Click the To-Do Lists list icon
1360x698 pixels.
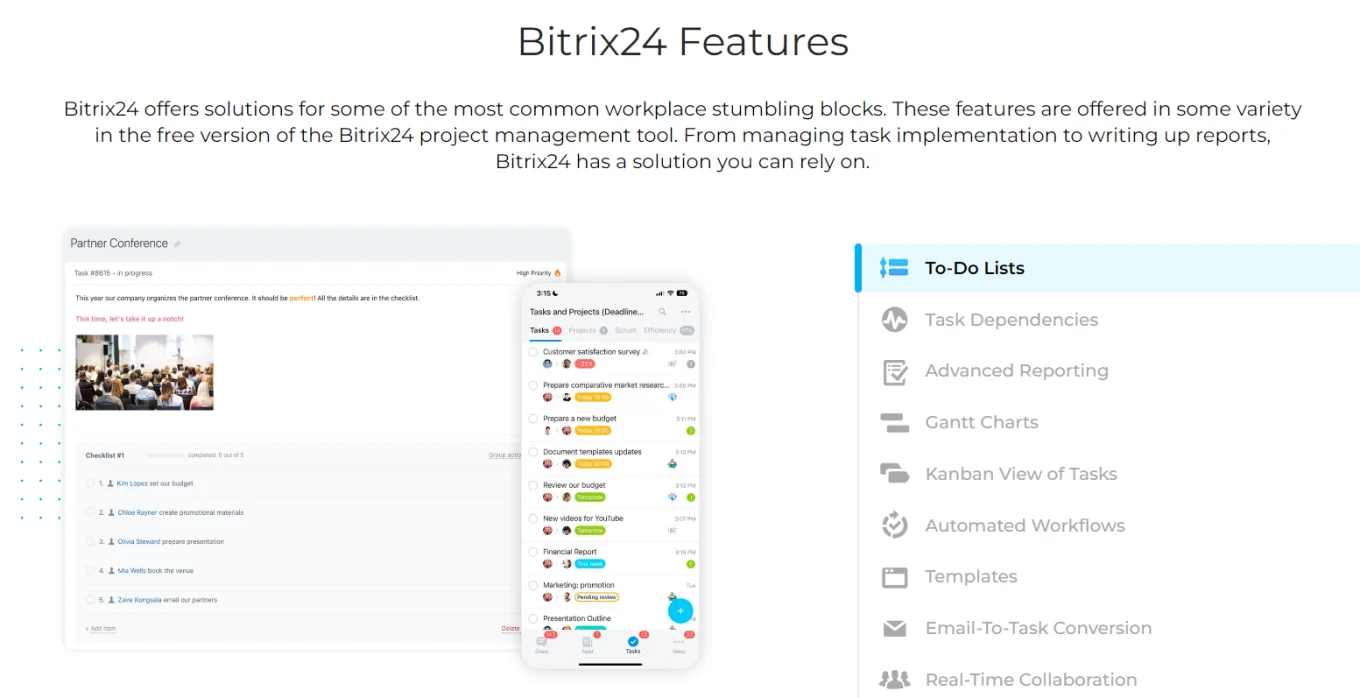pyautogui.click(x=894, y=268)
